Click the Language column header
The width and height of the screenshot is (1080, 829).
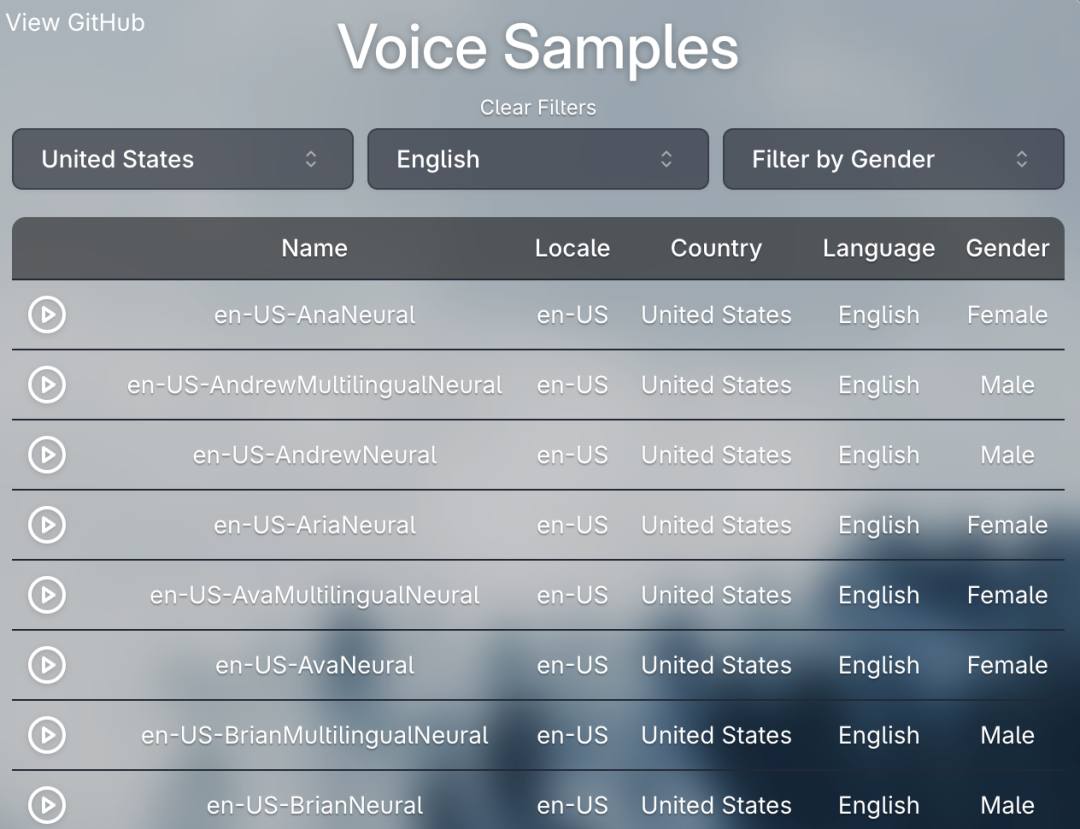tap(878, 248)
